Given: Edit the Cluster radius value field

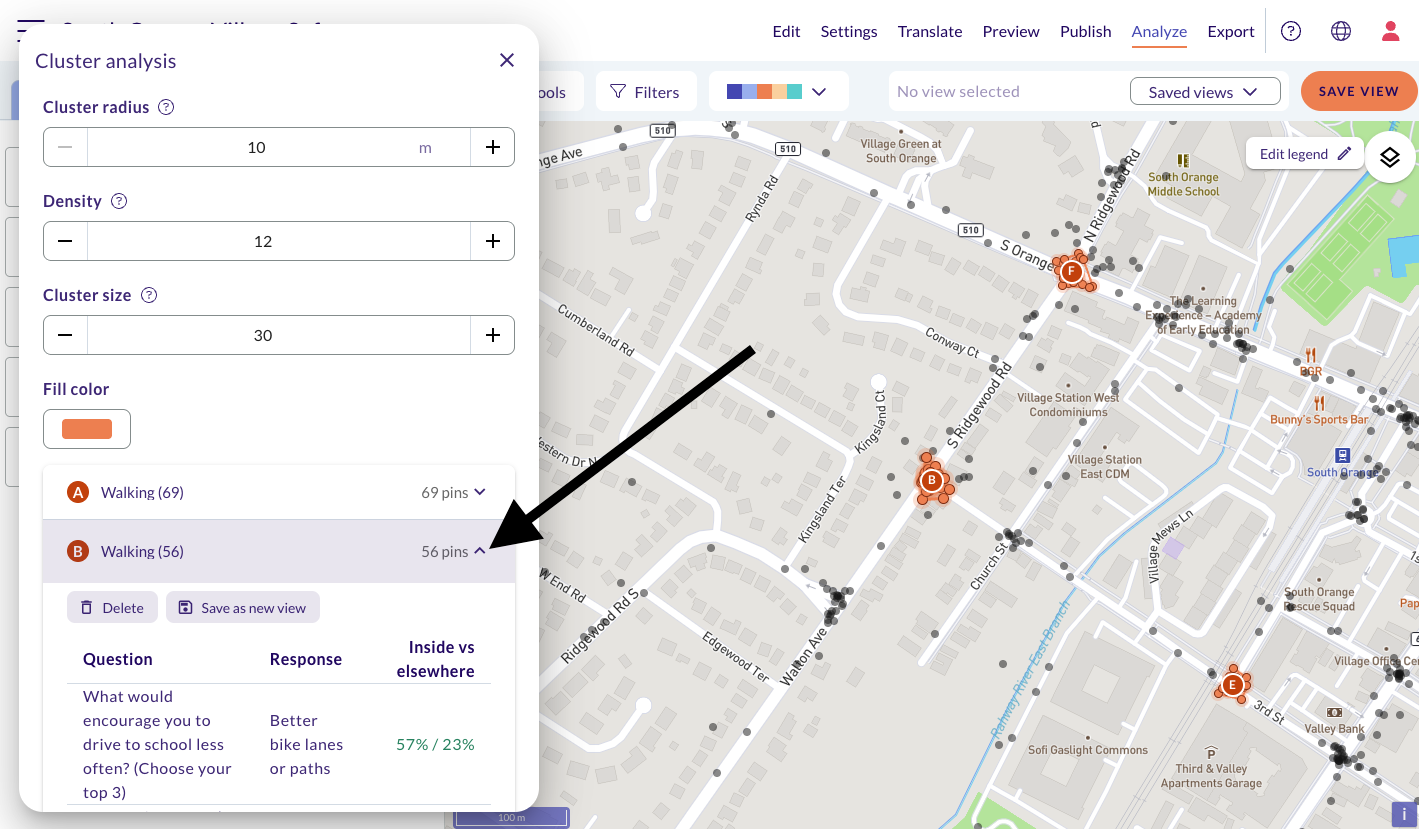Looking at the screenshot, I should (x=257, y=147).
